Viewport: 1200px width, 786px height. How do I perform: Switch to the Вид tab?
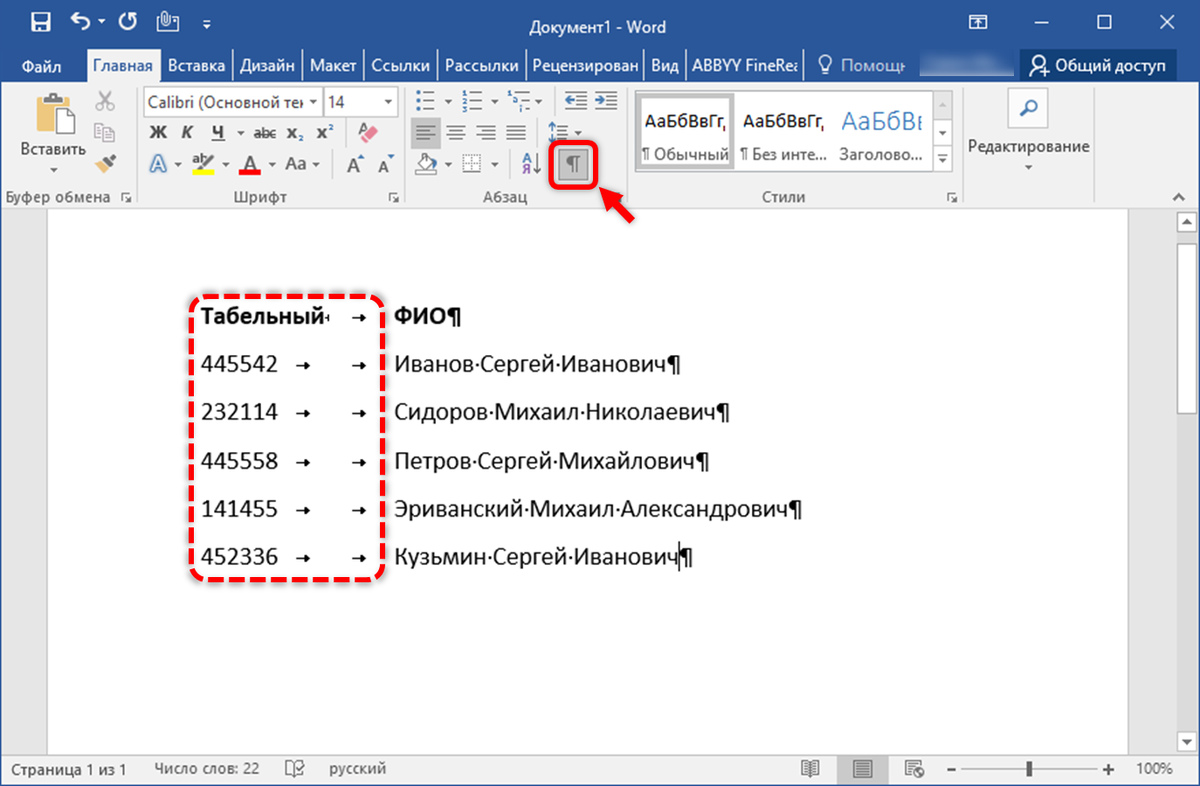(x=665, y=66)
